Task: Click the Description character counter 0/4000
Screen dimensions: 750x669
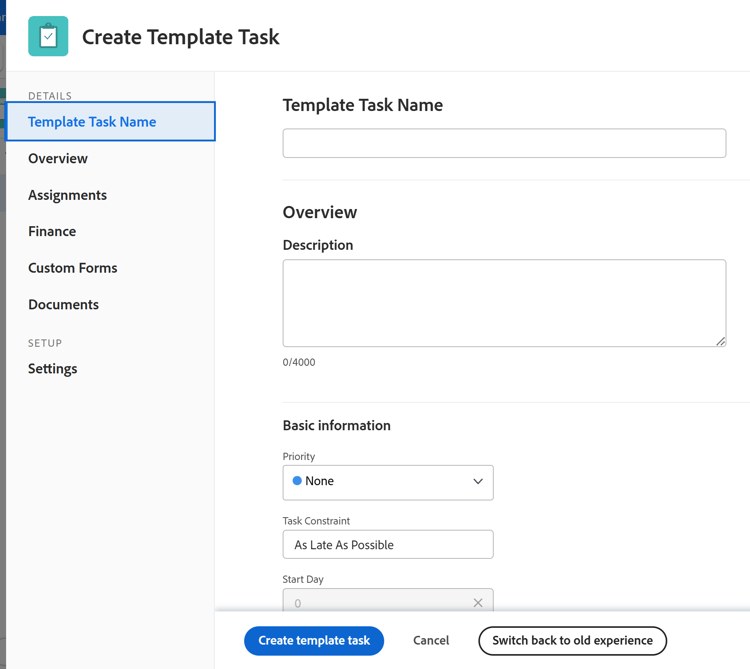Action: 299,362
